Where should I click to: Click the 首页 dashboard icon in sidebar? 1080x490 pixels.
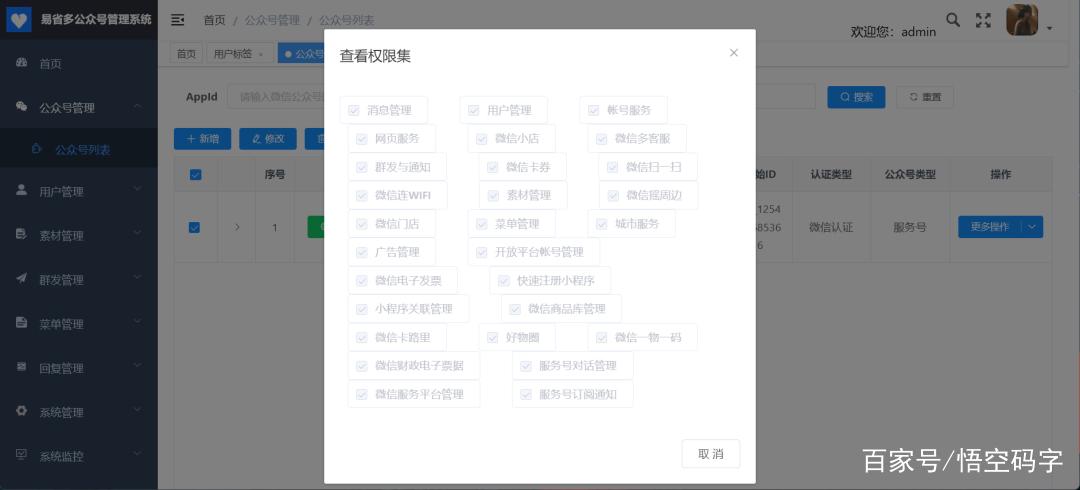pos(21,63)
